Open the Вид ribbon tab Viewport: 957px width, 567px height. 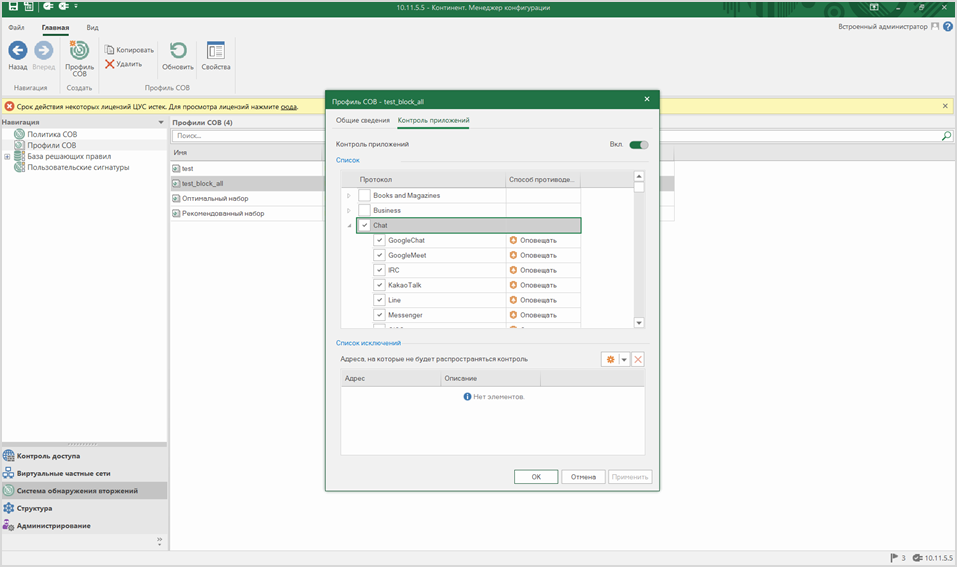[92, 28]
